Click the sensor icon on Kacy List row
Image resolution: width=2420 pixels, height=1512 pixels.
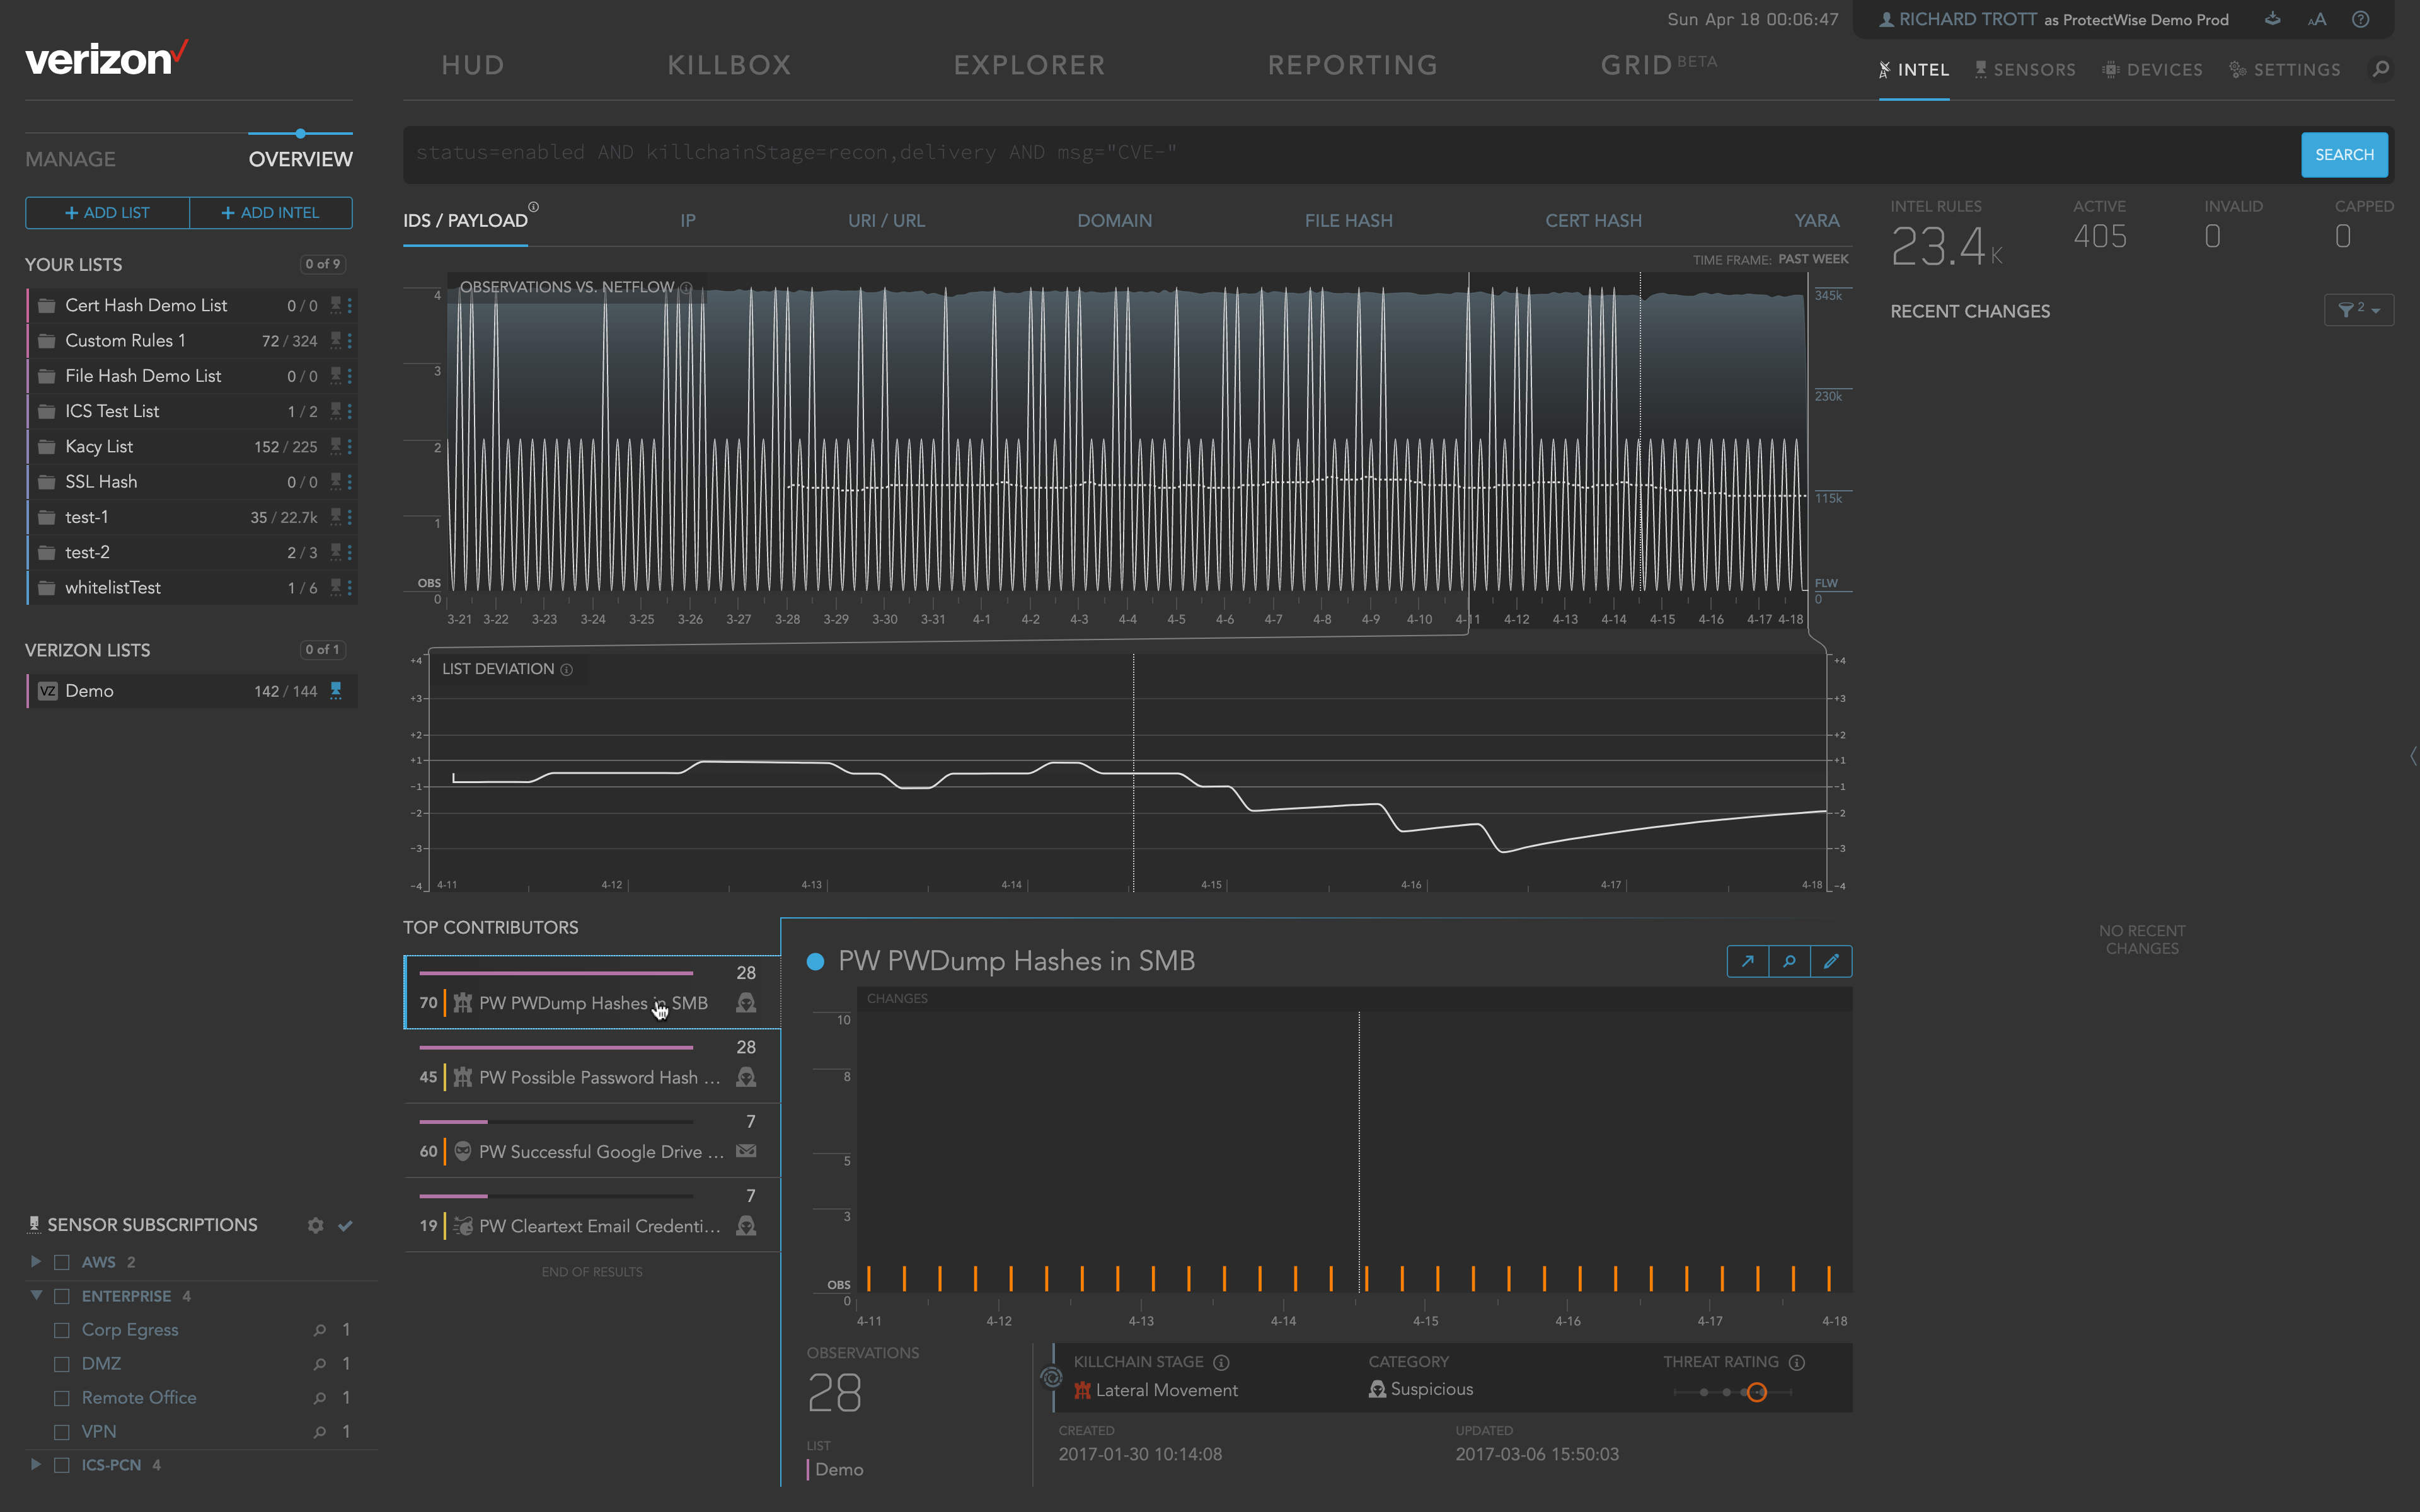[336, 446]
